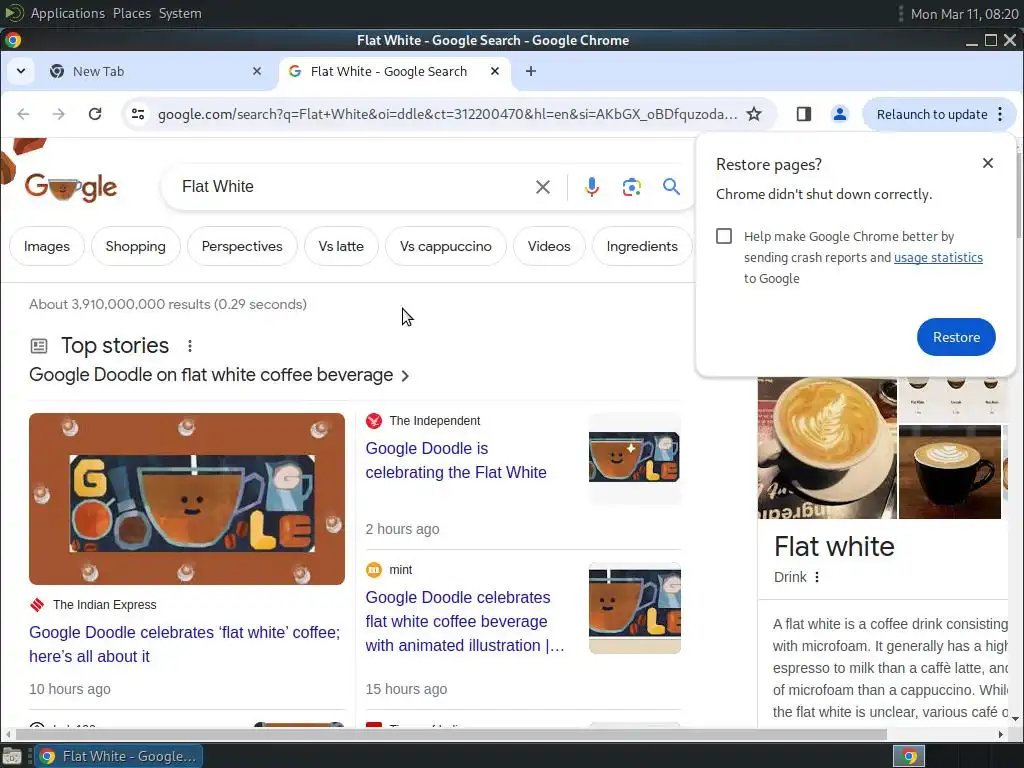The width and height of the screenshot is (1024, 768).
Task: Open Indian Express flat white coffee article
Action: (184, 645)
